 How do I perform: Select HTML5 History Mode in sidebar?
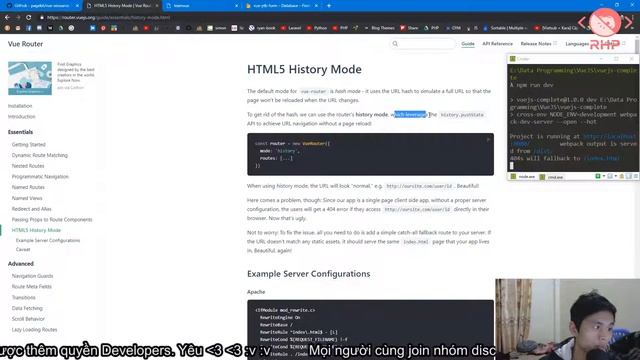pos(36,231)
